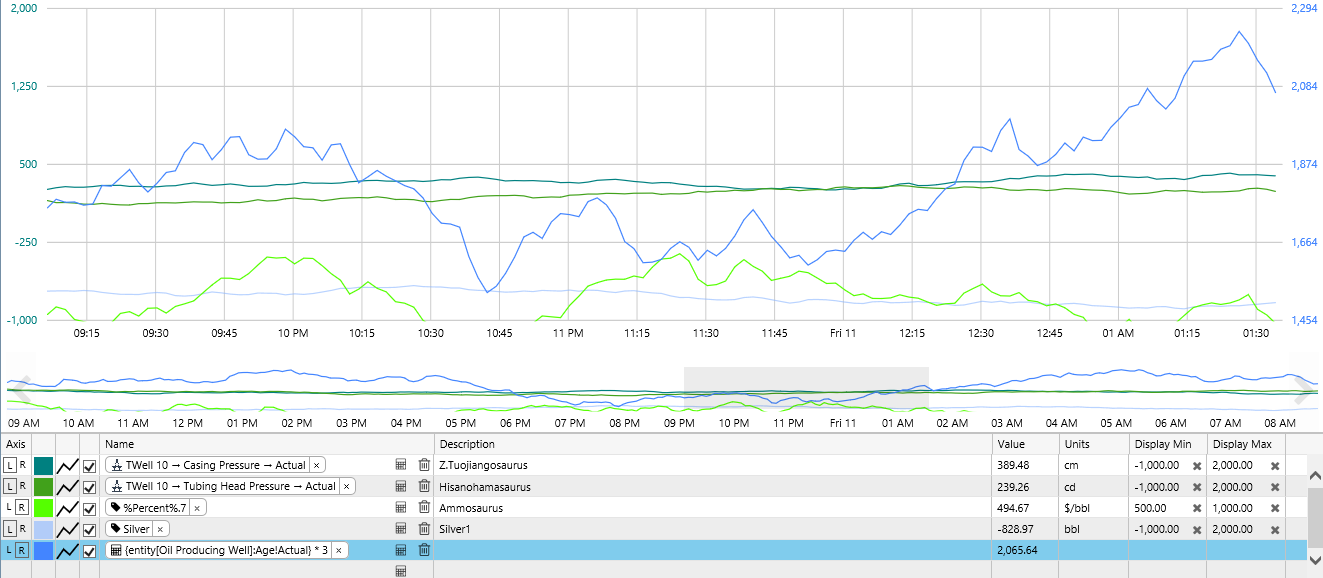The width and height of the screenshot is (1323, 578).
Task: Hide the Oil Producing Well Age trend
Action: (90, 550)
